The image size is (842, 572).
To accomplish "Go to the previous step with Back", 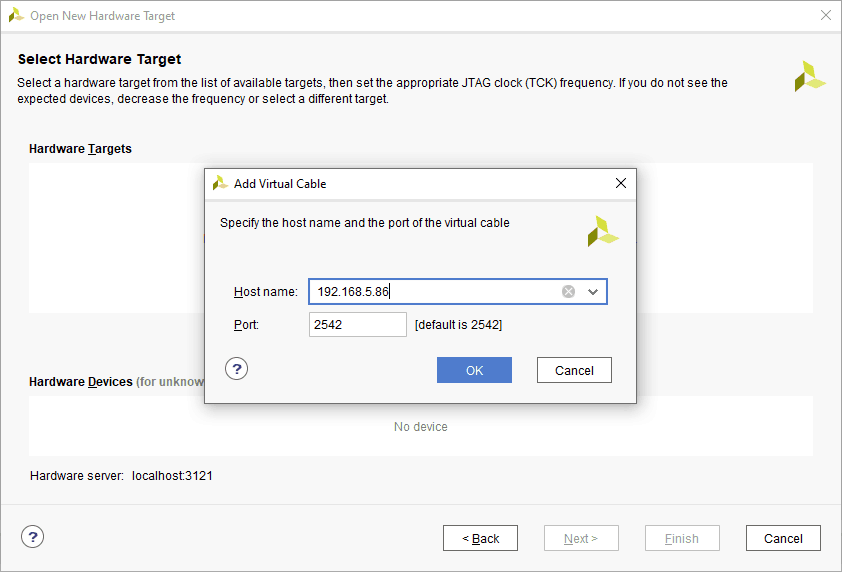I will (x=480, y=538).
